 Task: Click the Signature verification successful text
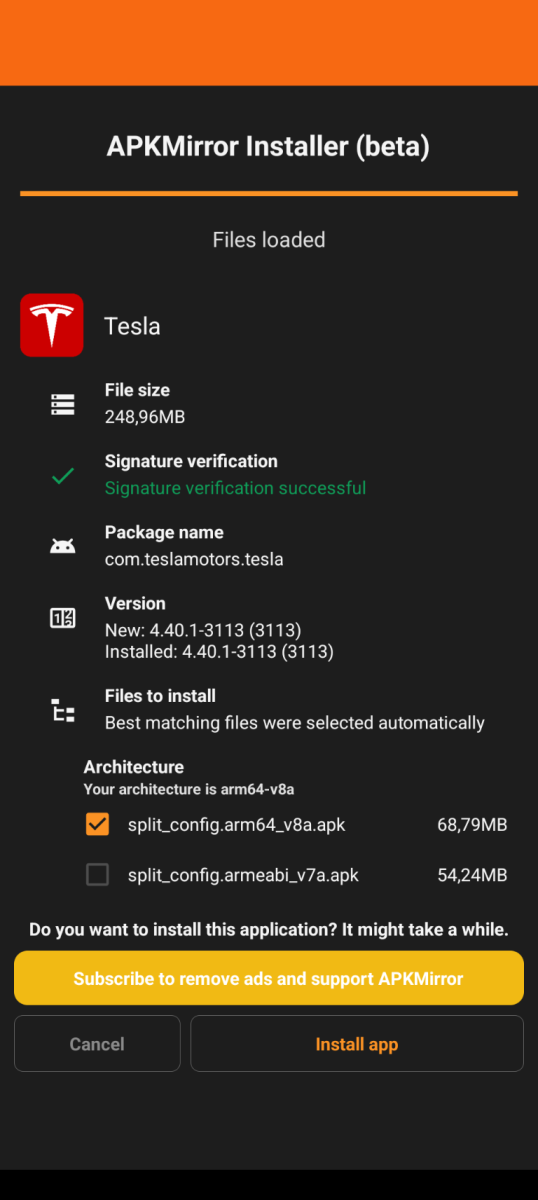pos(235,488)
